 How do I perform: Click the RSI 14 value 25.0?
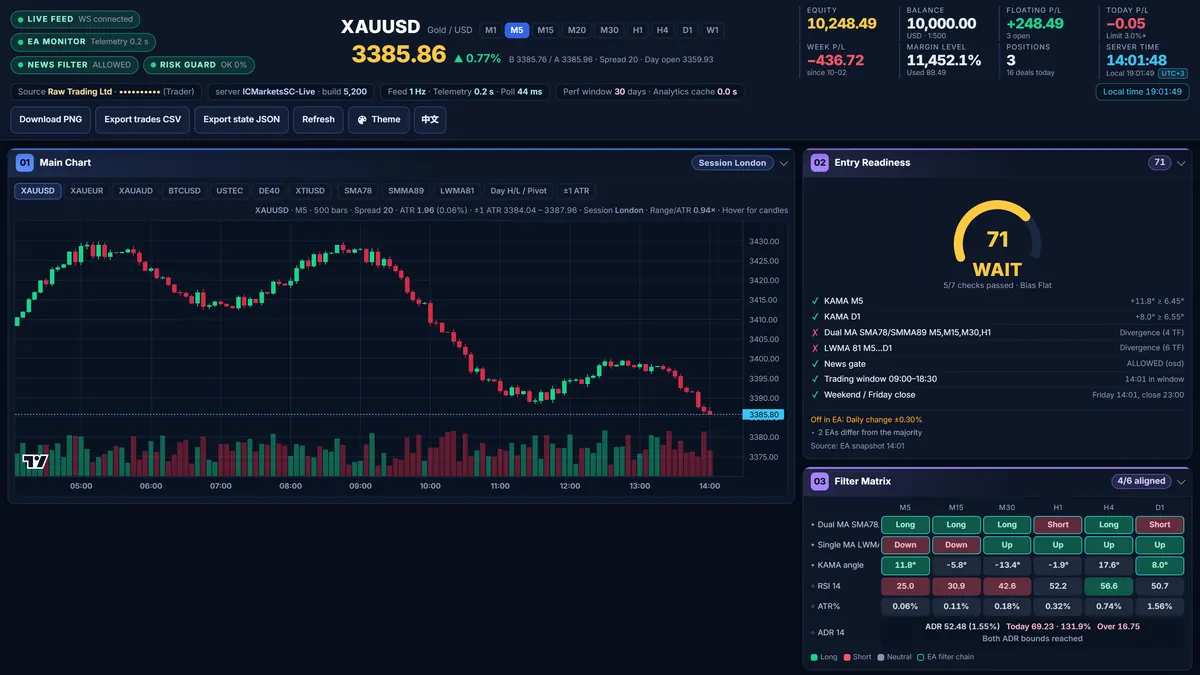(x=905, y=586)
